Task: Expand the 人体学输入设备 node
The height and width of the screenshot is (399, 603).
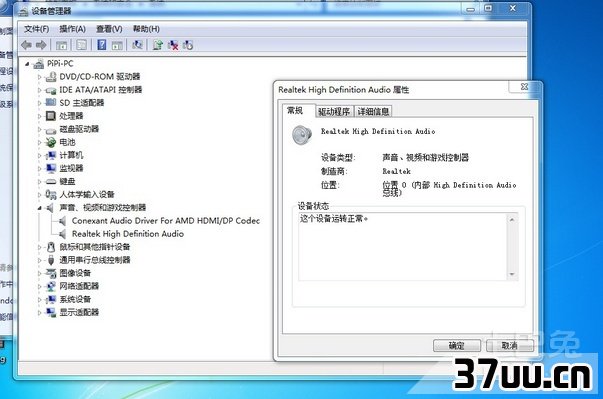Action: pyautogui.click(x=39, y=195)
